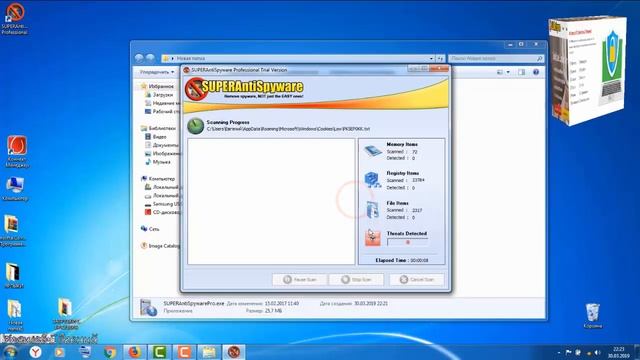Click the Registry Items cube icon
This screenshot has width=640, height=360.
pyautogui.click(x=372, y=180)
